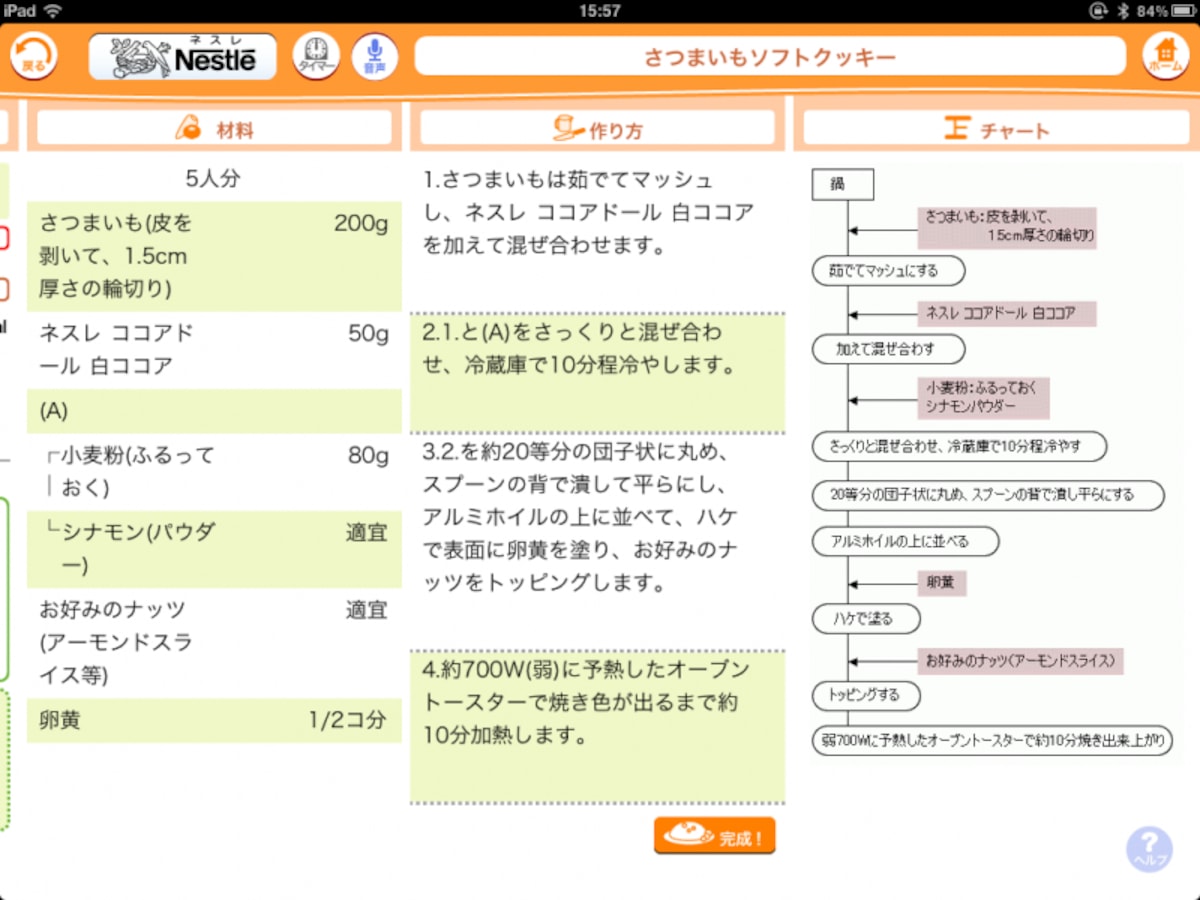Select the お好みのナッツ ingredient row
The width and height of the screenshot is (1200, 900).
click(x=214, y=643)
